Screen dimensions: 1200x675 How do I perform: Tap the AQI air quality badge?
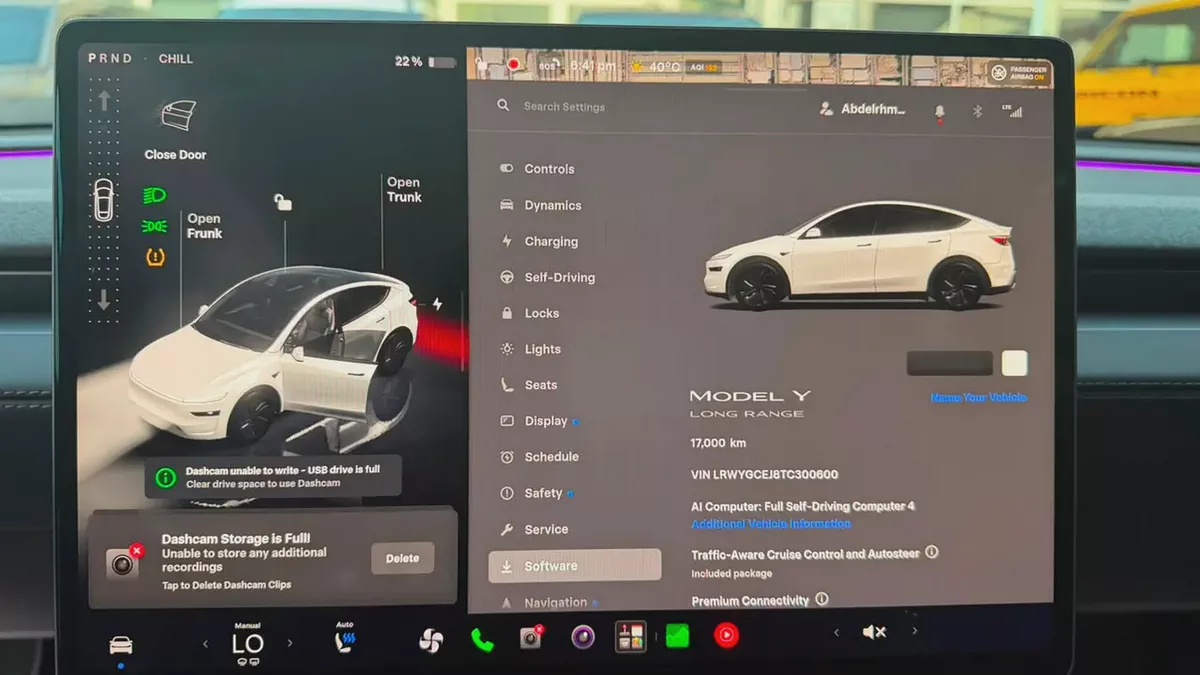click(704, 68)
